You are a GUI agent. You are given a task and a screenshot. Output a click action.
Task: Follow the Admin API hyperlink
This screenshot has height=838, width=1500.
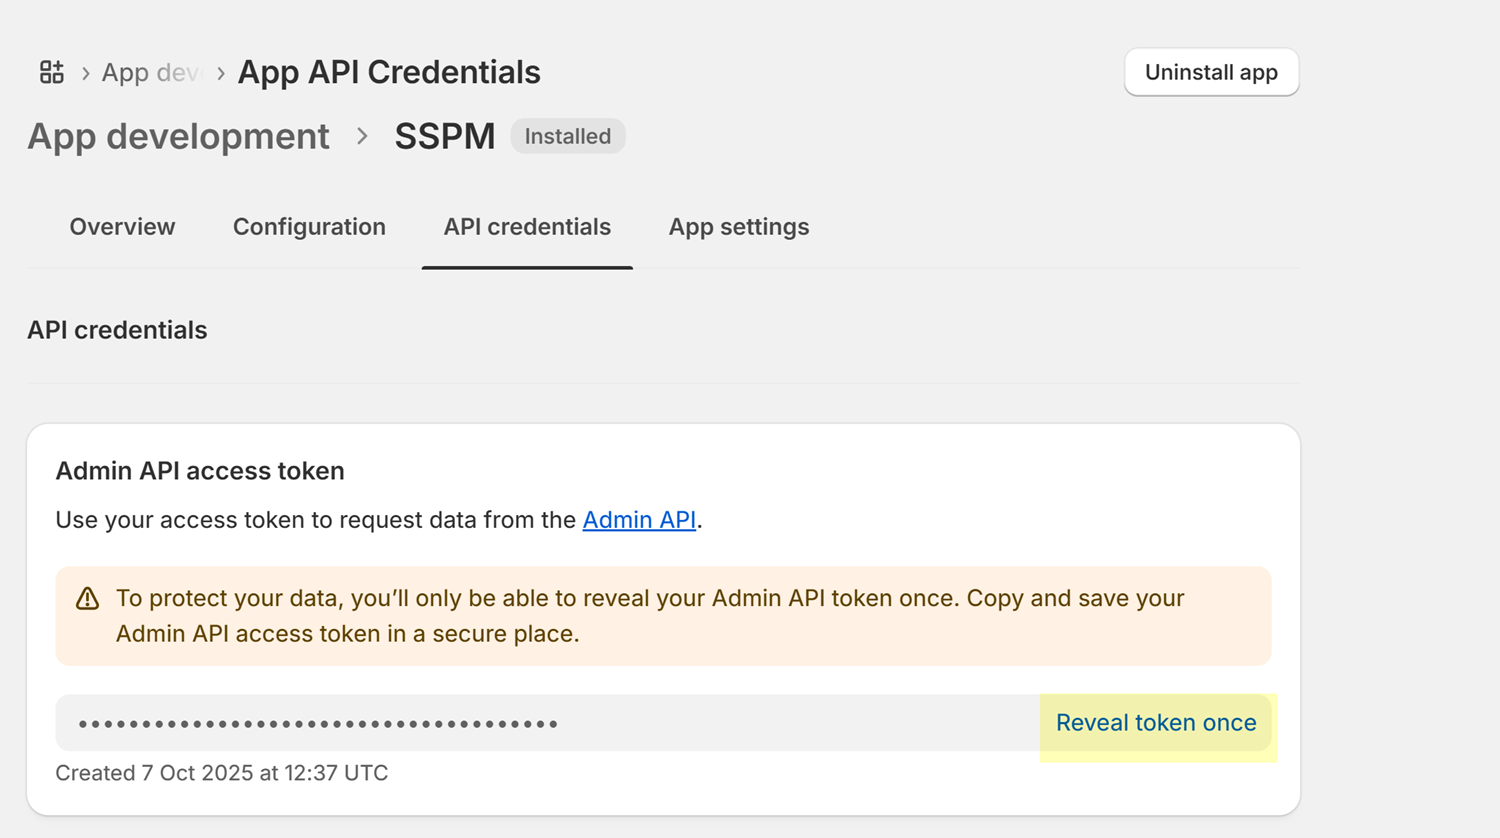click(638, 520)
